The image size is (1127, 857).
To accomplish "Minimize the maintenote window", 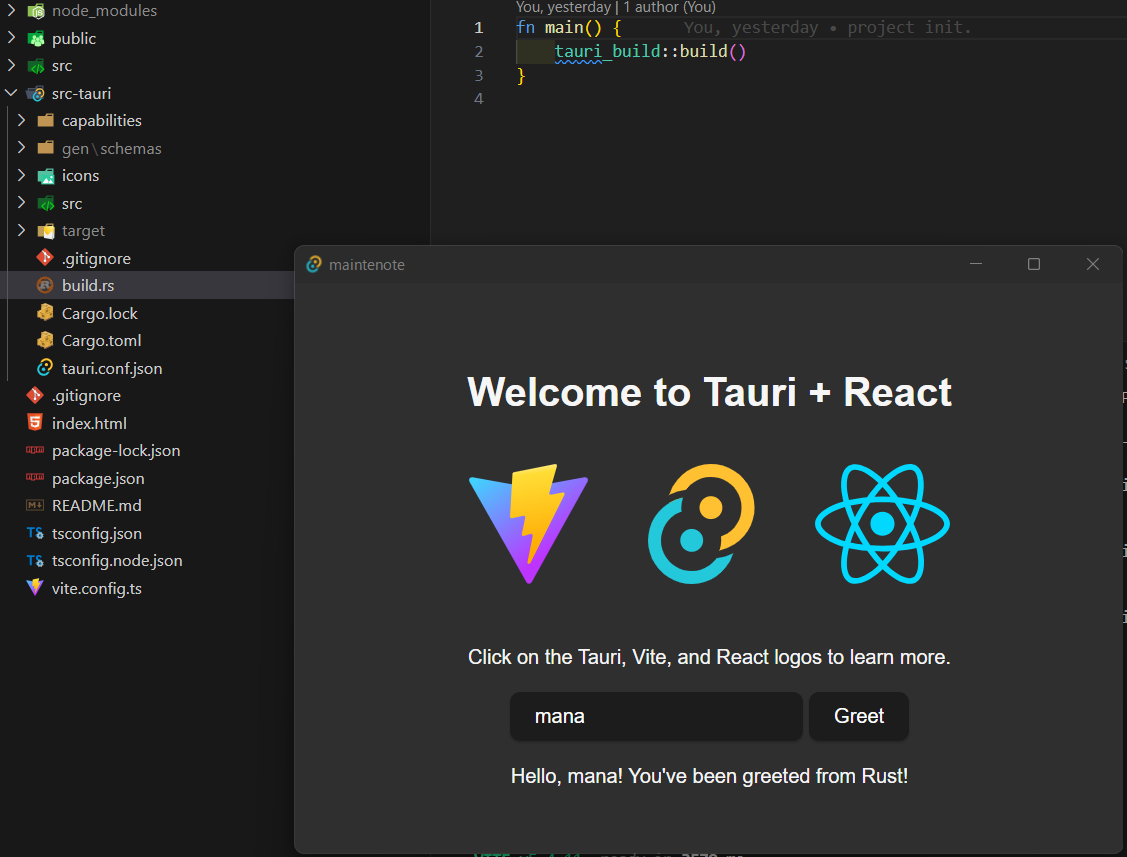I will (x=975, y=264).
